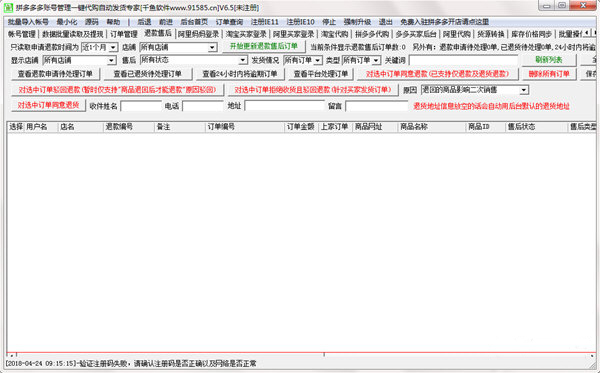
Task: Sort by the 售后状态 column header
Action: (536, 127)
